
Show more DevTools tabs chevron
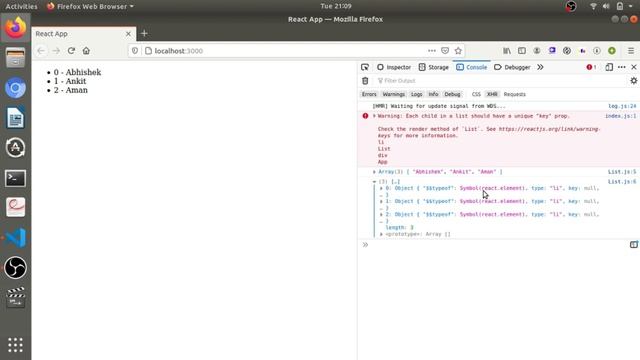pyautogui.click(x=540, y=67)
